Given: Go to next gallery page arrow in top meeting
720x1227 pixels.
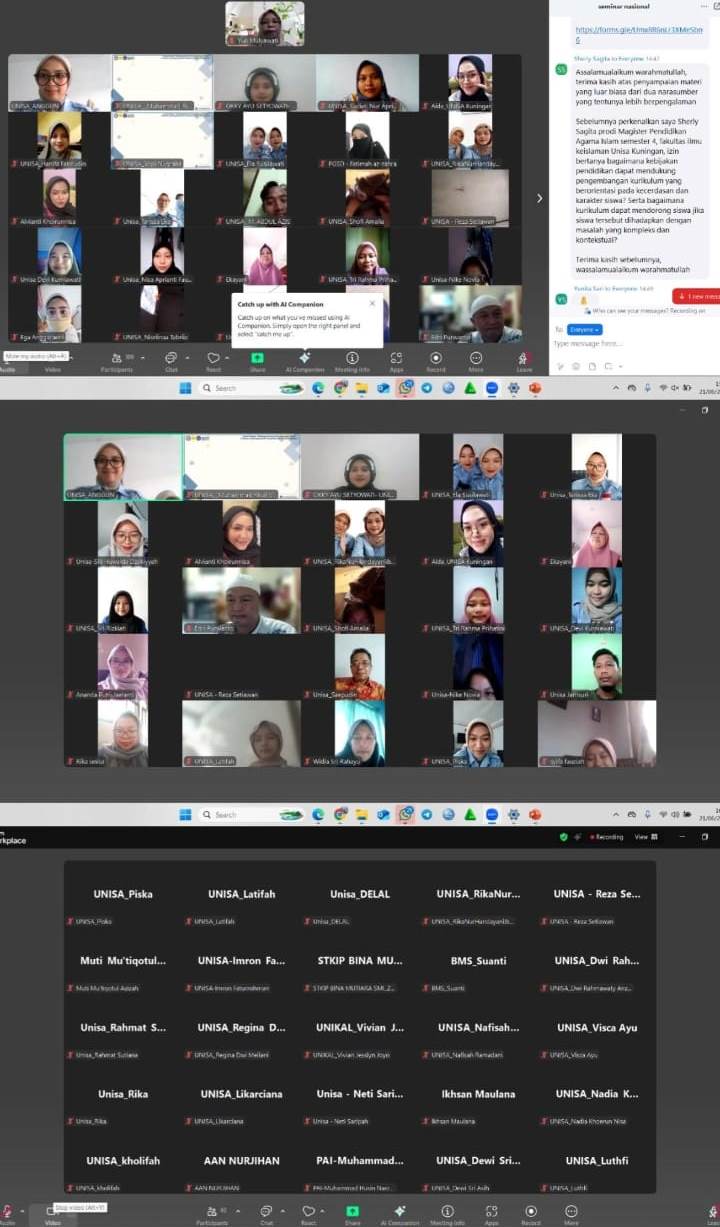Looking at the screenshot, I should click(540, 198).
